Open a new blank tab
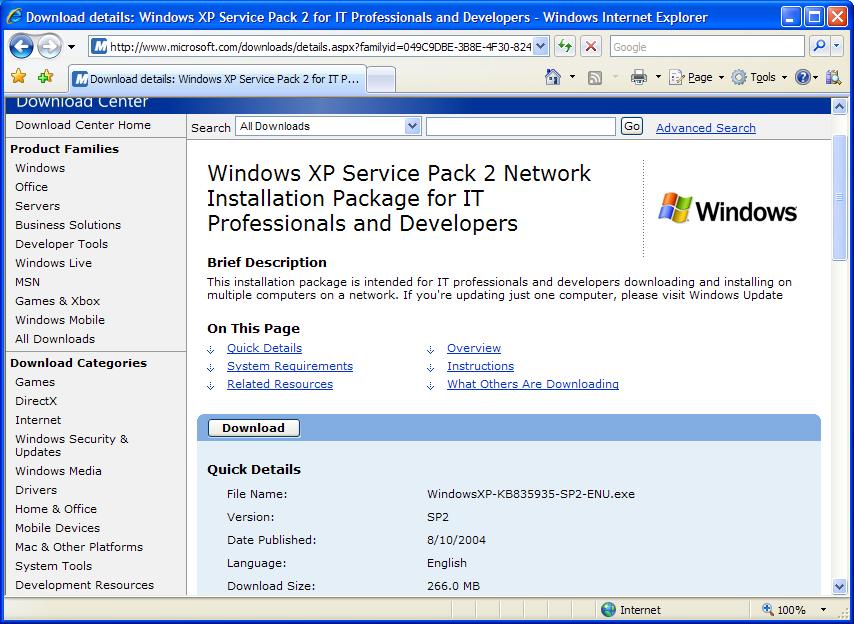The image size is (854, 624). (381, 80)
